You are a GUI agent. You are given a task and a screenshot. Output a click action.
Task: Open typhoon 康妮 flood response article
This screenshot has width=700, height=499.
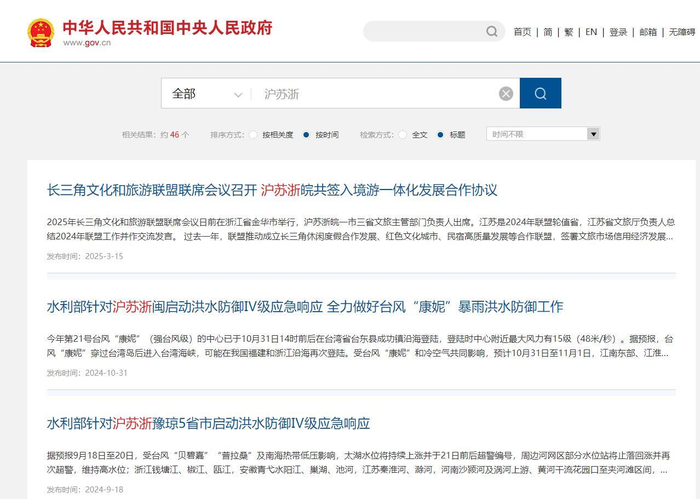click(305, 307)
